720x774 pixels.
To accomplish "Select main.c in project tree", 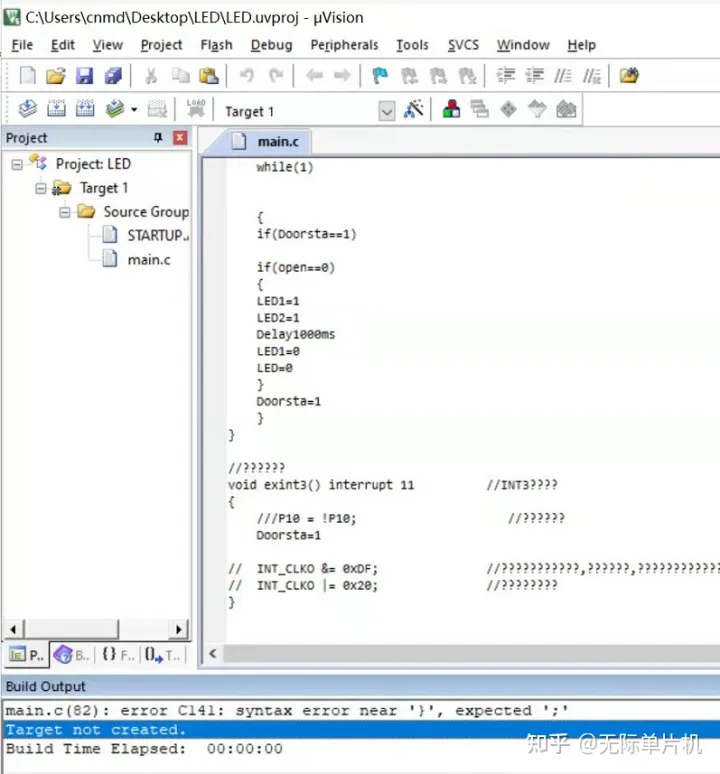I will point(137,260).
